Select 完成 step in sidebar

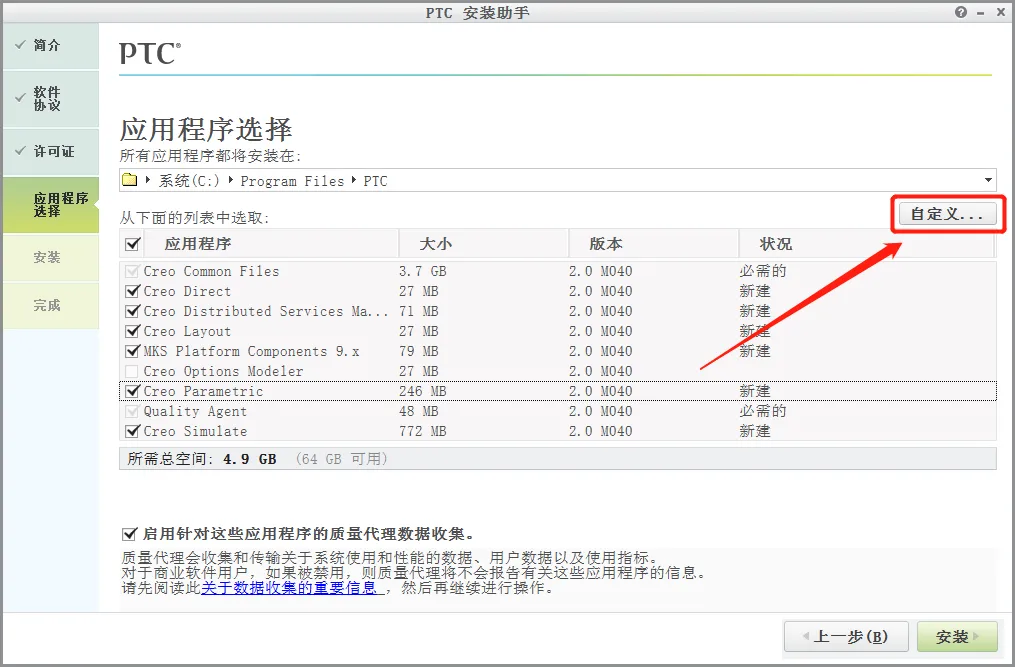coord(51,305)
